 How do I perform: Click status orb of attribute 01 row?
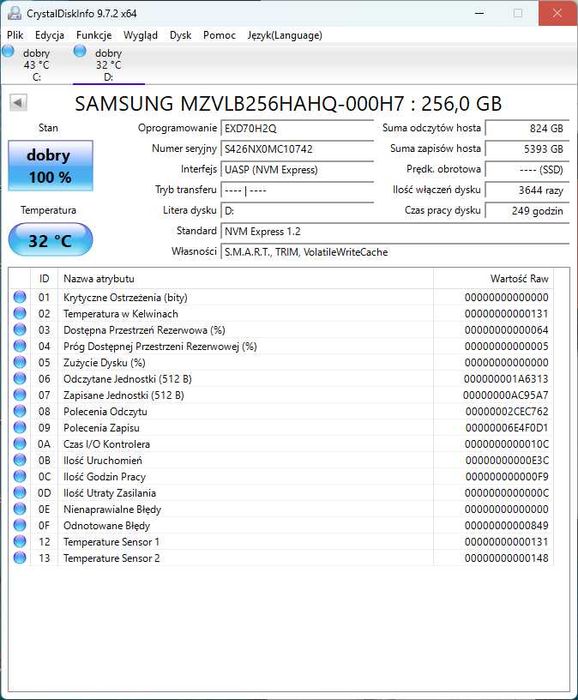[20, 297]
